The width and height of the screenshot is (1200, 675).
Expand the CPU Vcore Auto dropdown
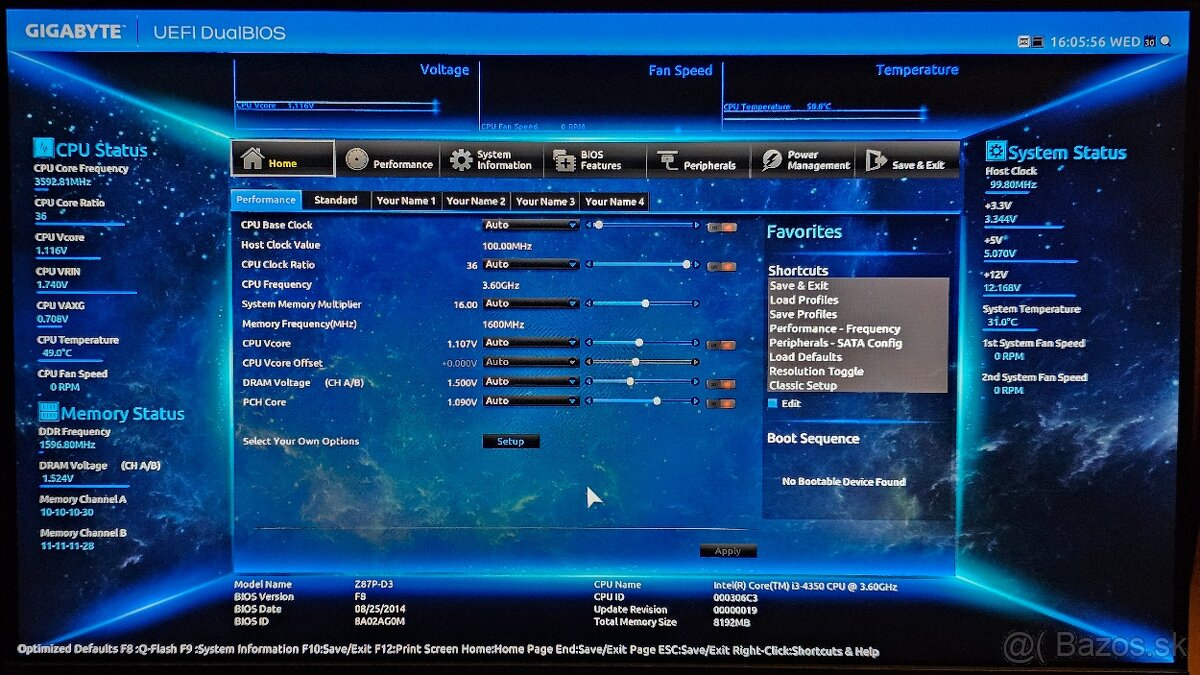click(530, 342)
